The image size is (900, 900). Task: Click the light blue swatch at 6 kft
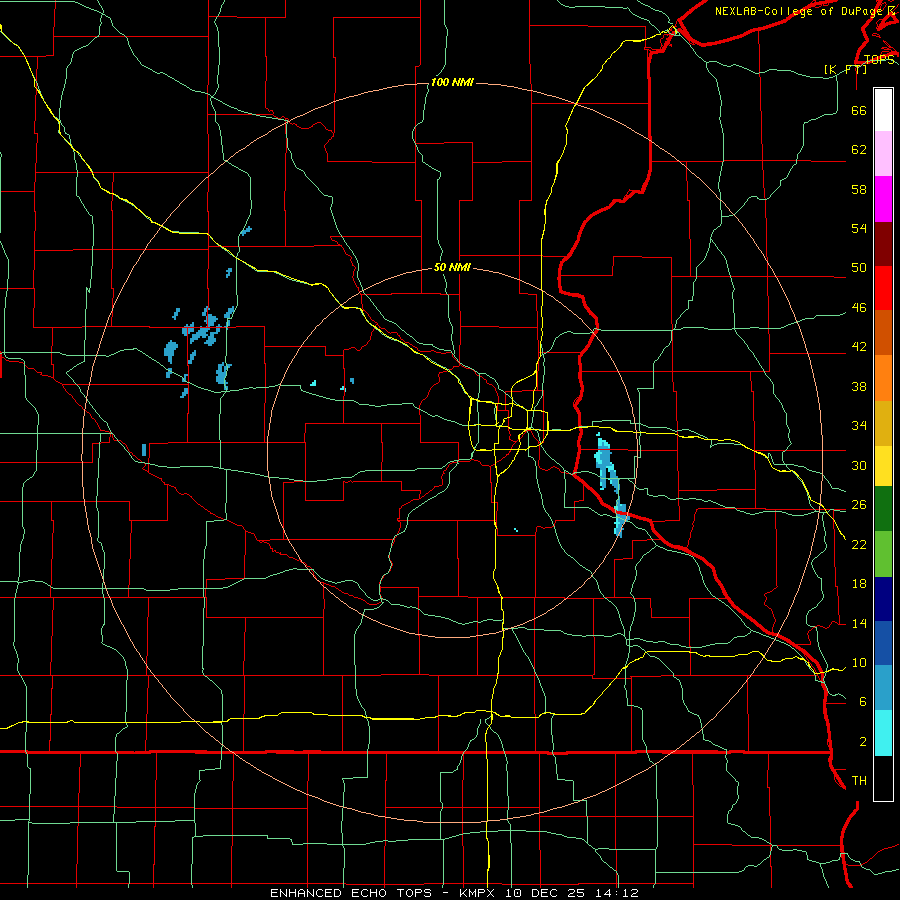(x=883, y=688)
